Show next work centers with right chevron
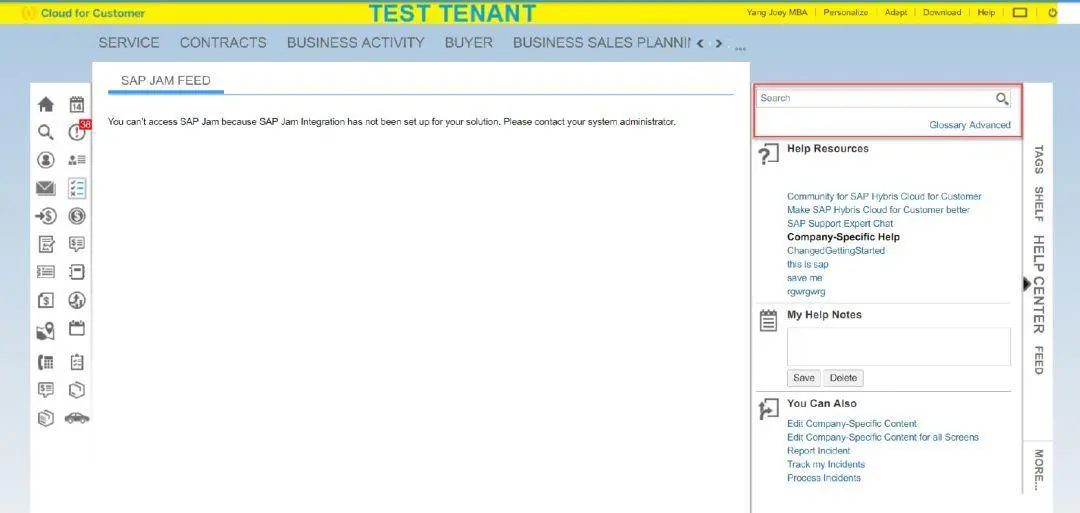 [718, 43]
